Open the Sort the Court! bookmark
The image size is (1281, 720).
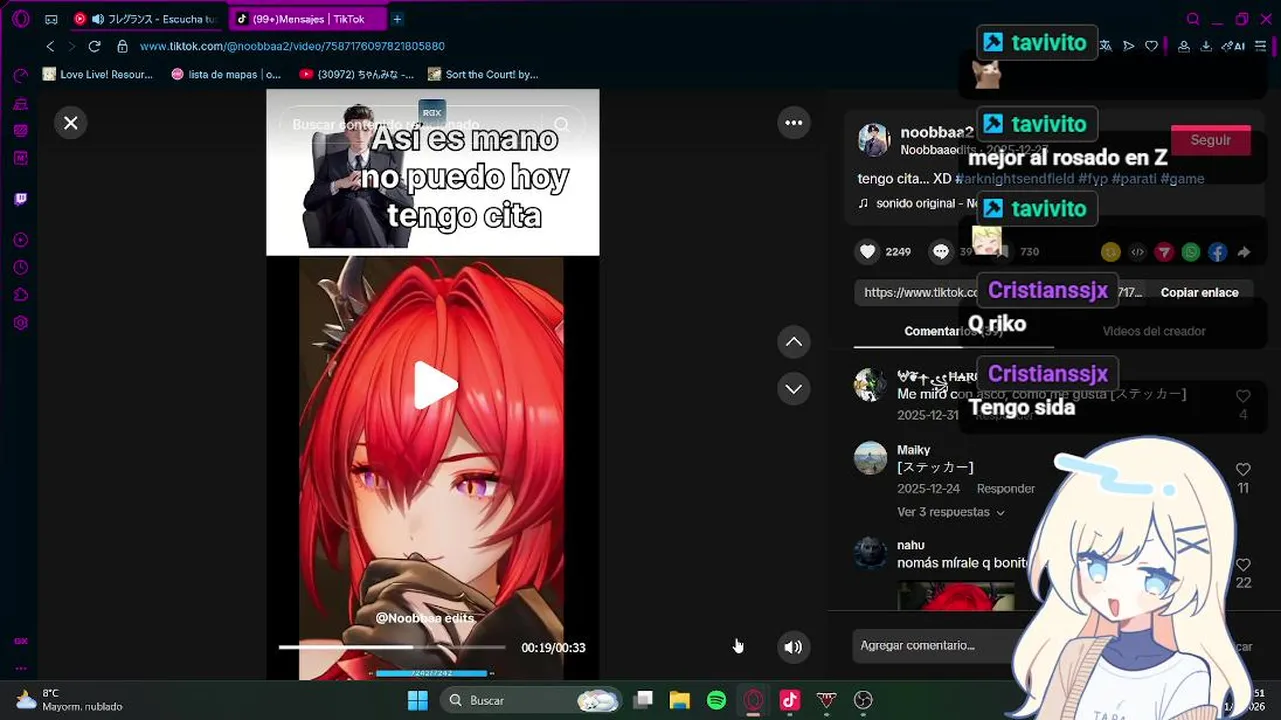coord(483,74)
